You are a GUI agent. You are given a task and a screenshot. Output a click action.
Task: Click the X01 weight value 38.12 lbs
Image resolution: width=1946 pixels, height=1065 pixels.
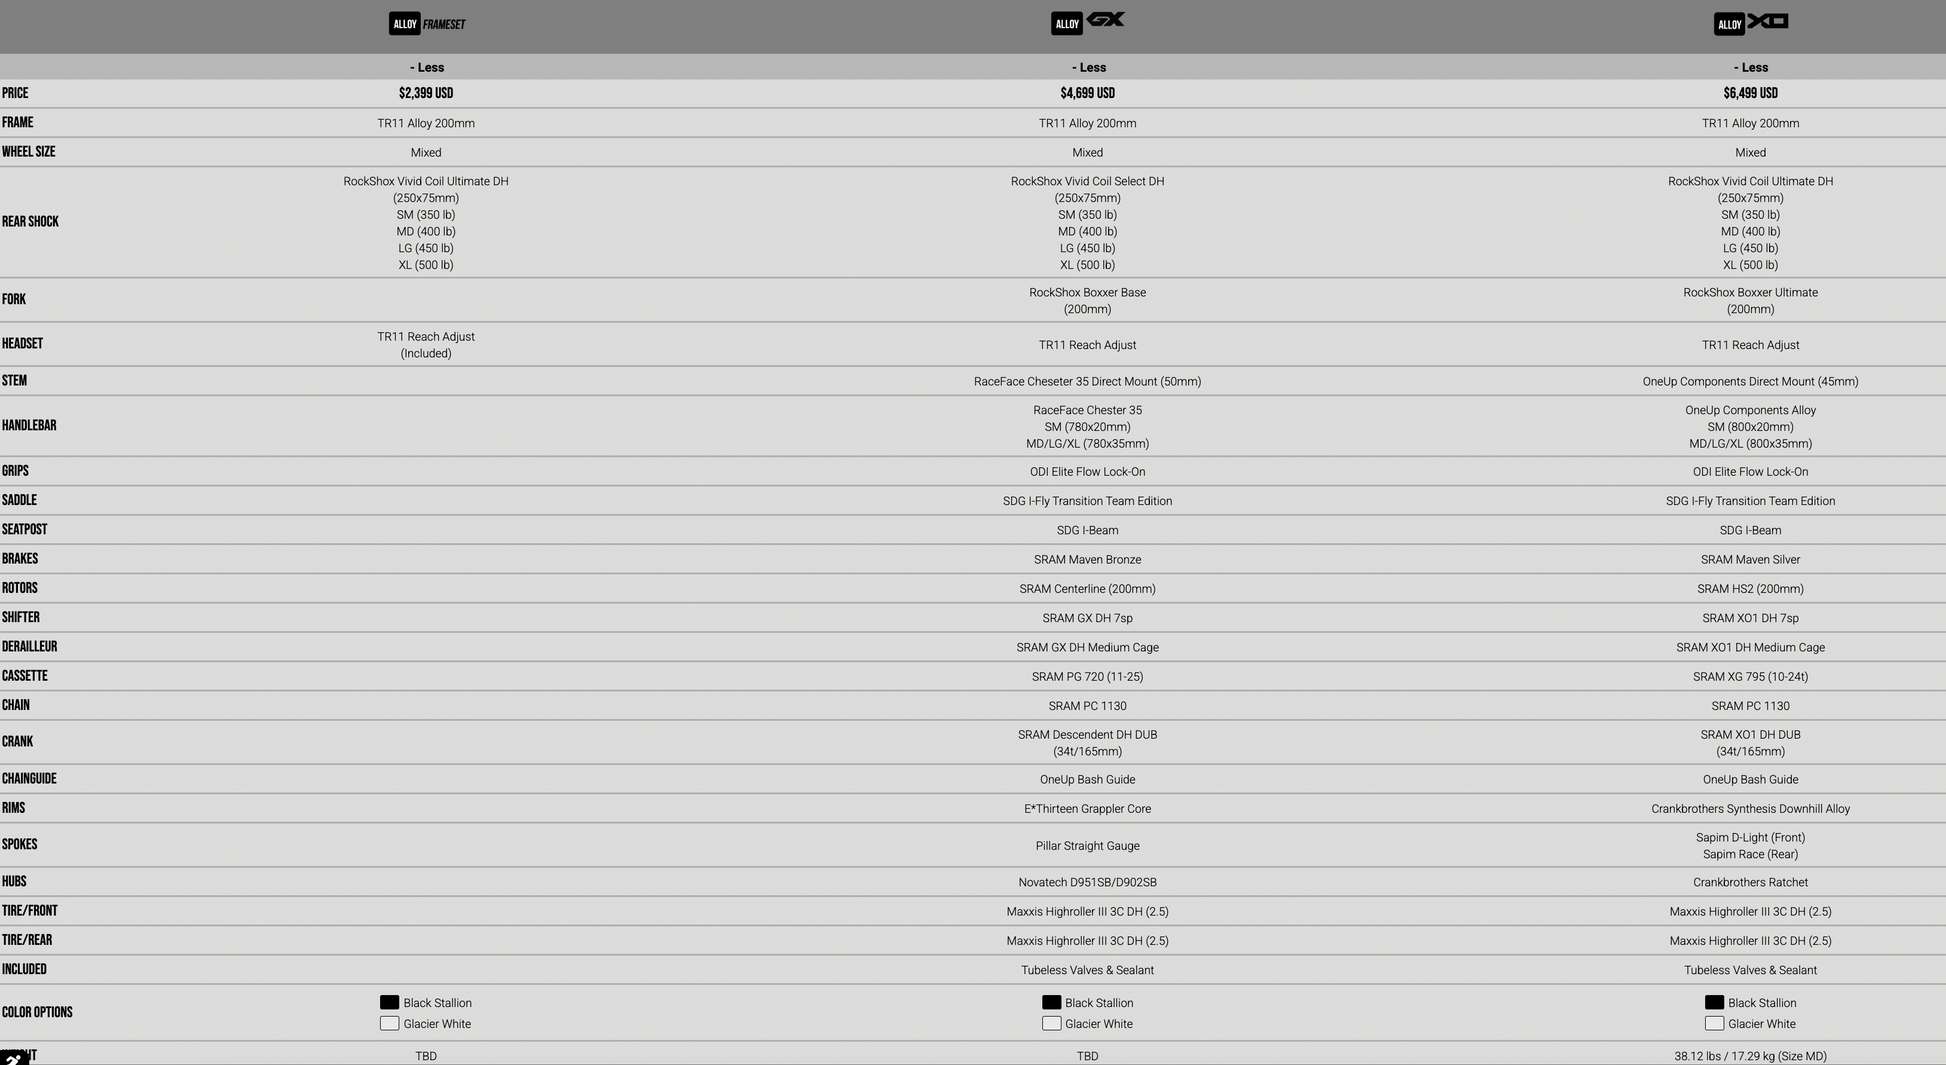(x=1750, y=1056)
